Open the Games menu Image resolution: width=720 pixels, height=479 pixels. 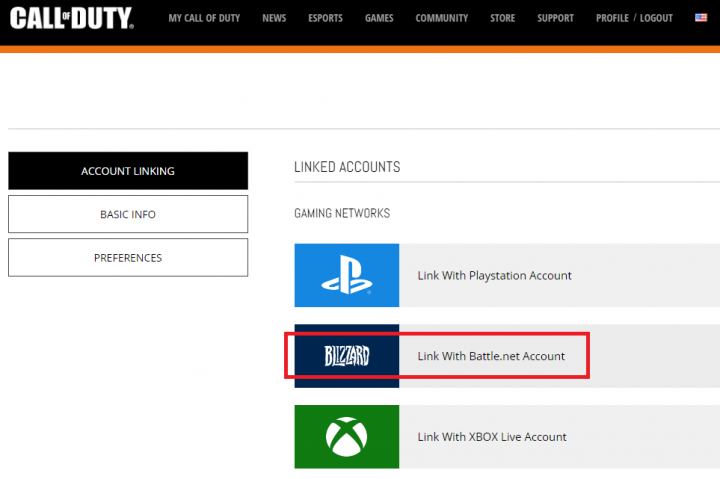pos(379,18)
